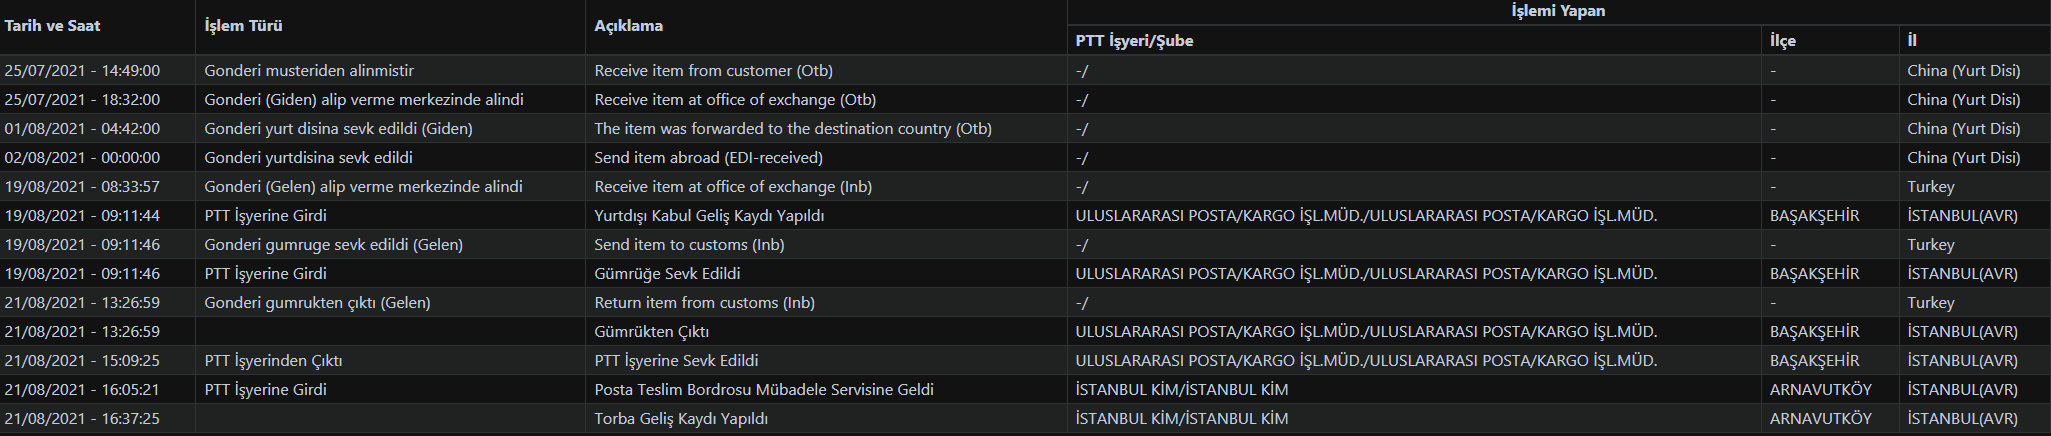
Task: Select the 19/08/2021 - 08:33:57 row date
Action: [x=82, y=187]
